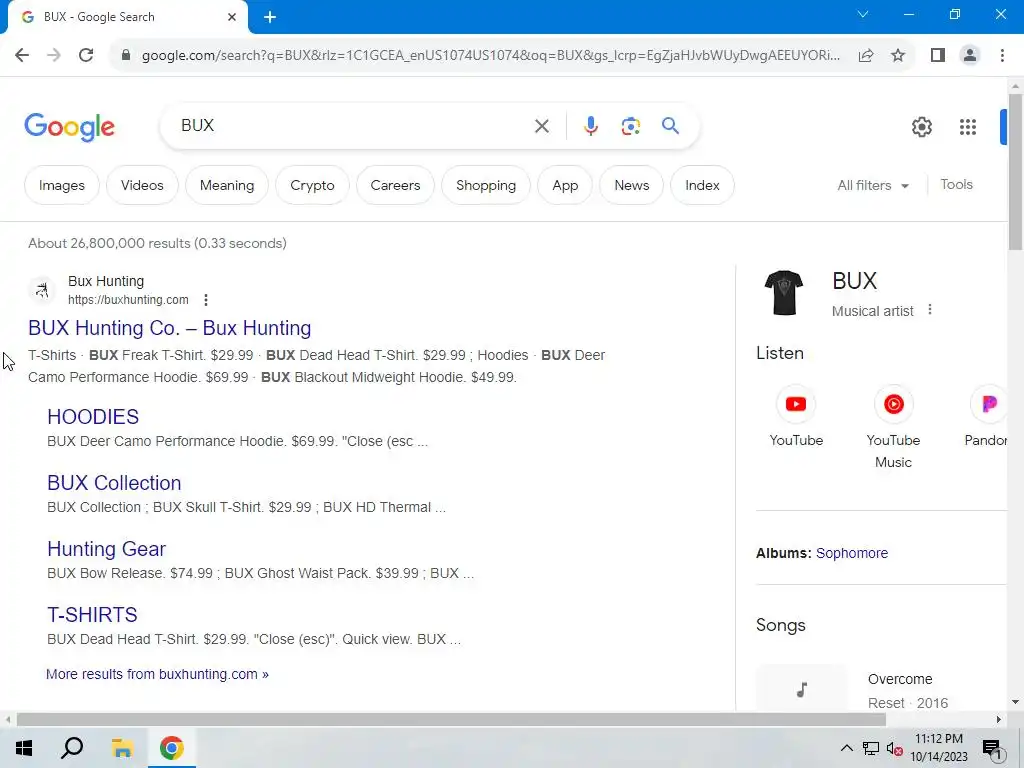Open BUX Hunting Co. result link

[170, 328]
